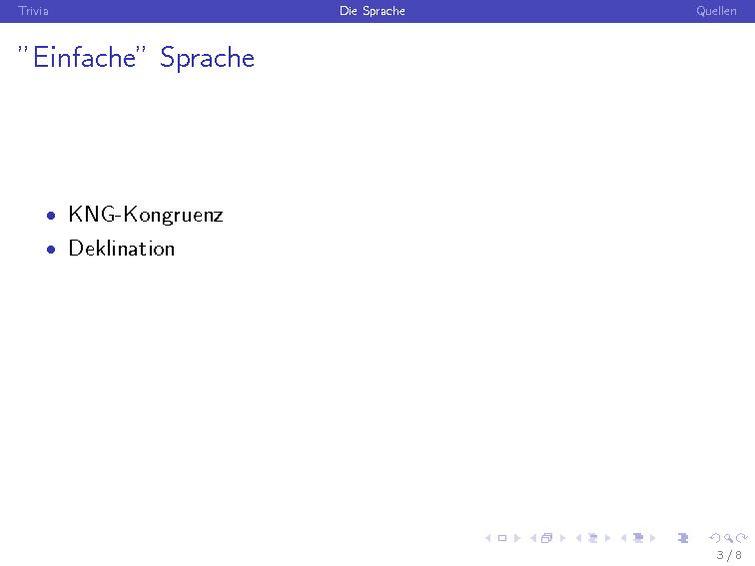Click the magnifier search icon
The height and width of the screenshot is (566, 755).
tap(727, 538)
